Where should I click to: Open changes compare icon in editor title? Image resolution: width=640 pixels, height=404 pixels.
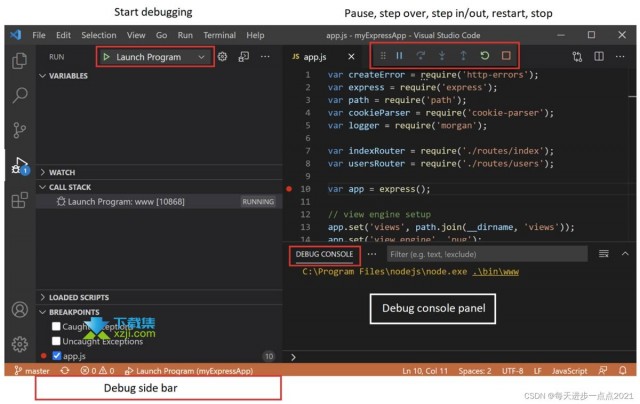pyautogui.click(x=577, y=56)
